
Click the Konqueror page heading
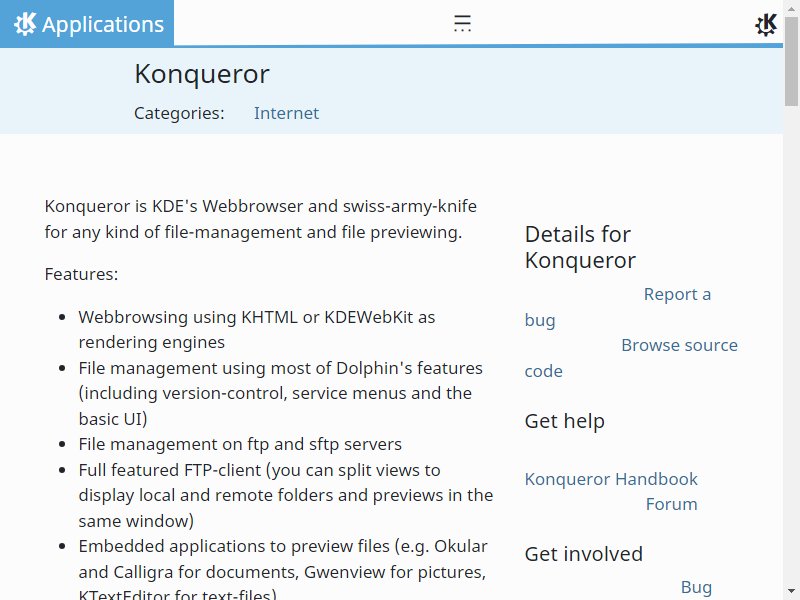(x=202, y=74)
